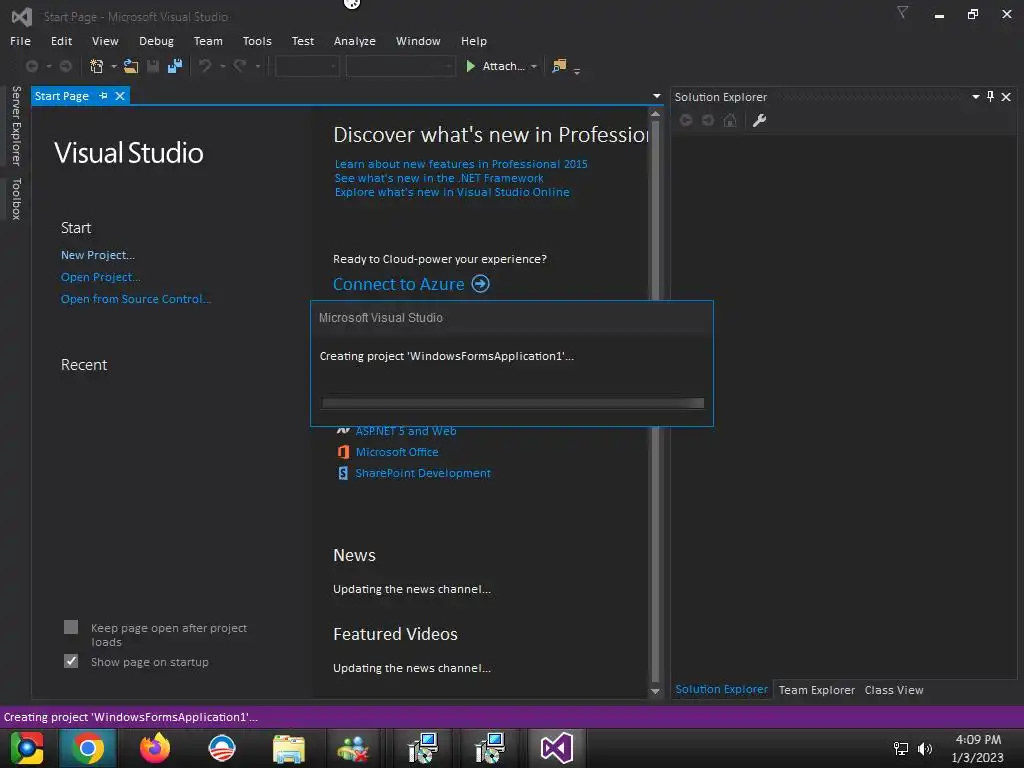Open the View menu
Image resolution: width=1024 pixels, height=768 pixels.
point(105,41)
